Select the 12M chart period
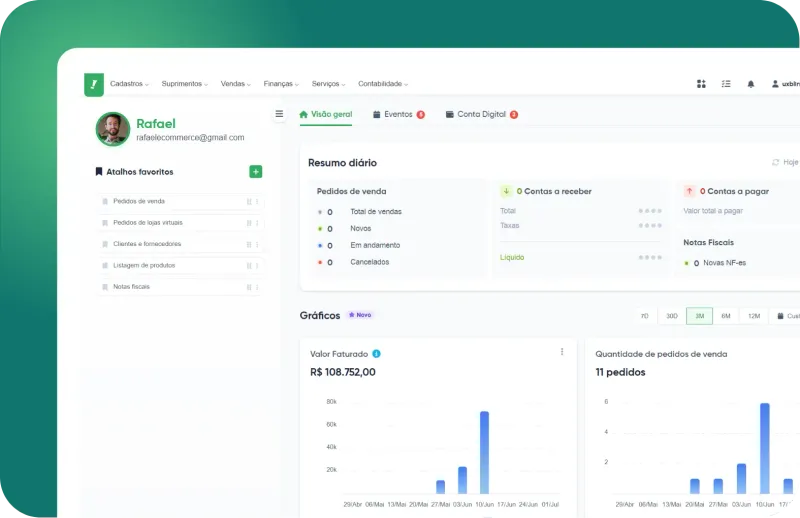 754,316
